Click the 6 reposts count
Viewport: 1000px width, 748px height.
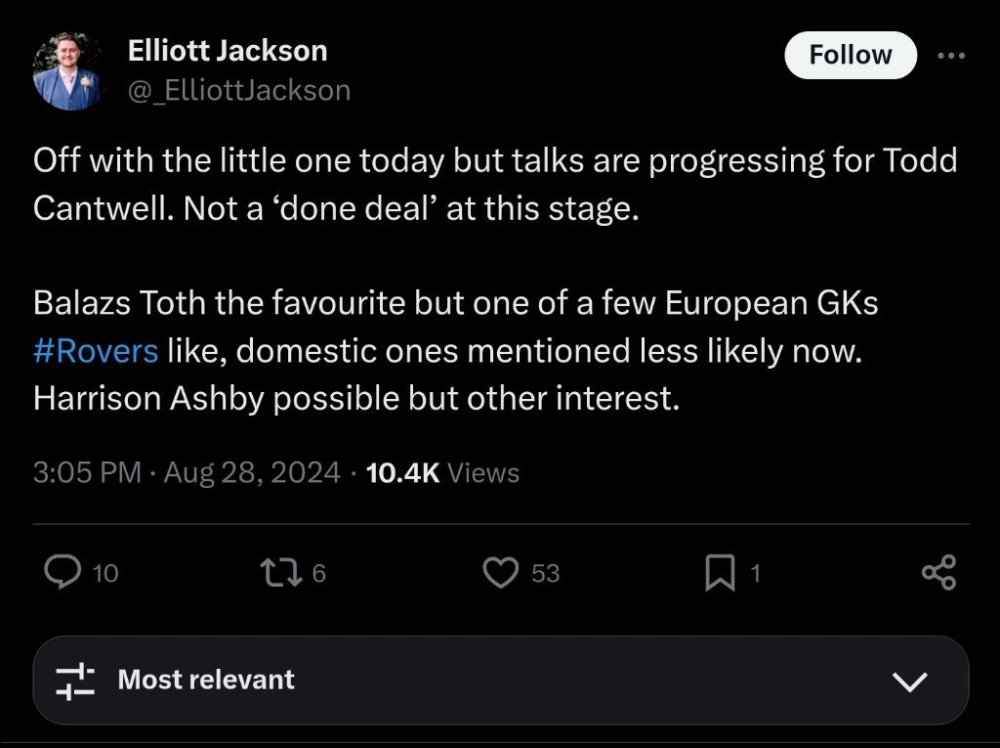pos(318,574)
